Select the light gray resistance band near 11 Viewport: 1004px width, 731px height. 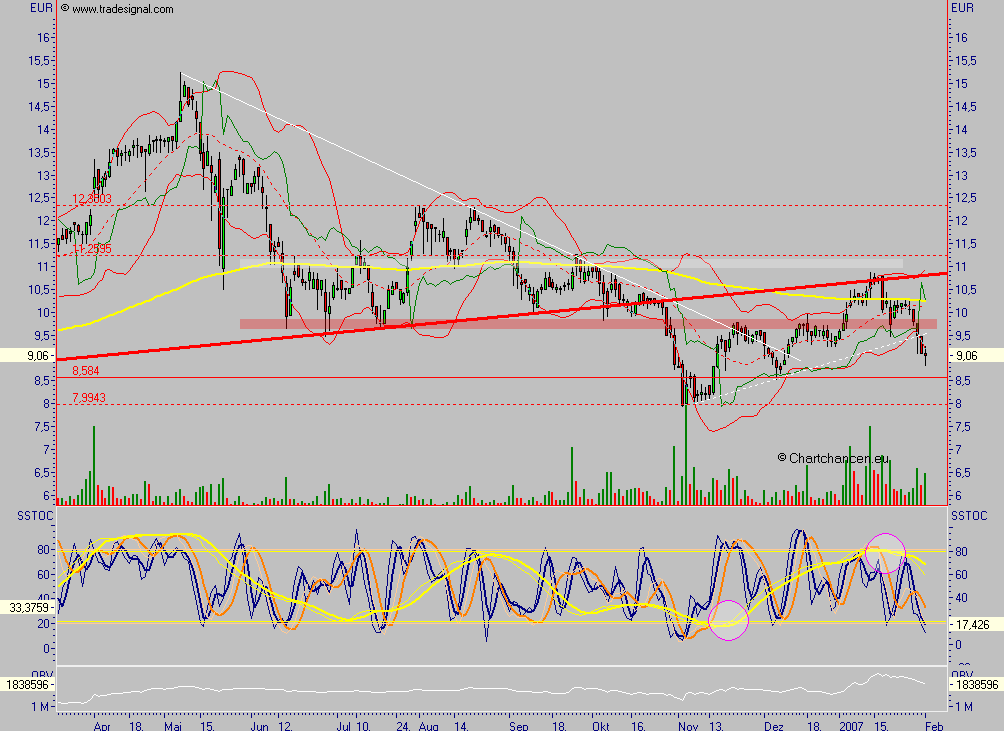coord(571,263)
